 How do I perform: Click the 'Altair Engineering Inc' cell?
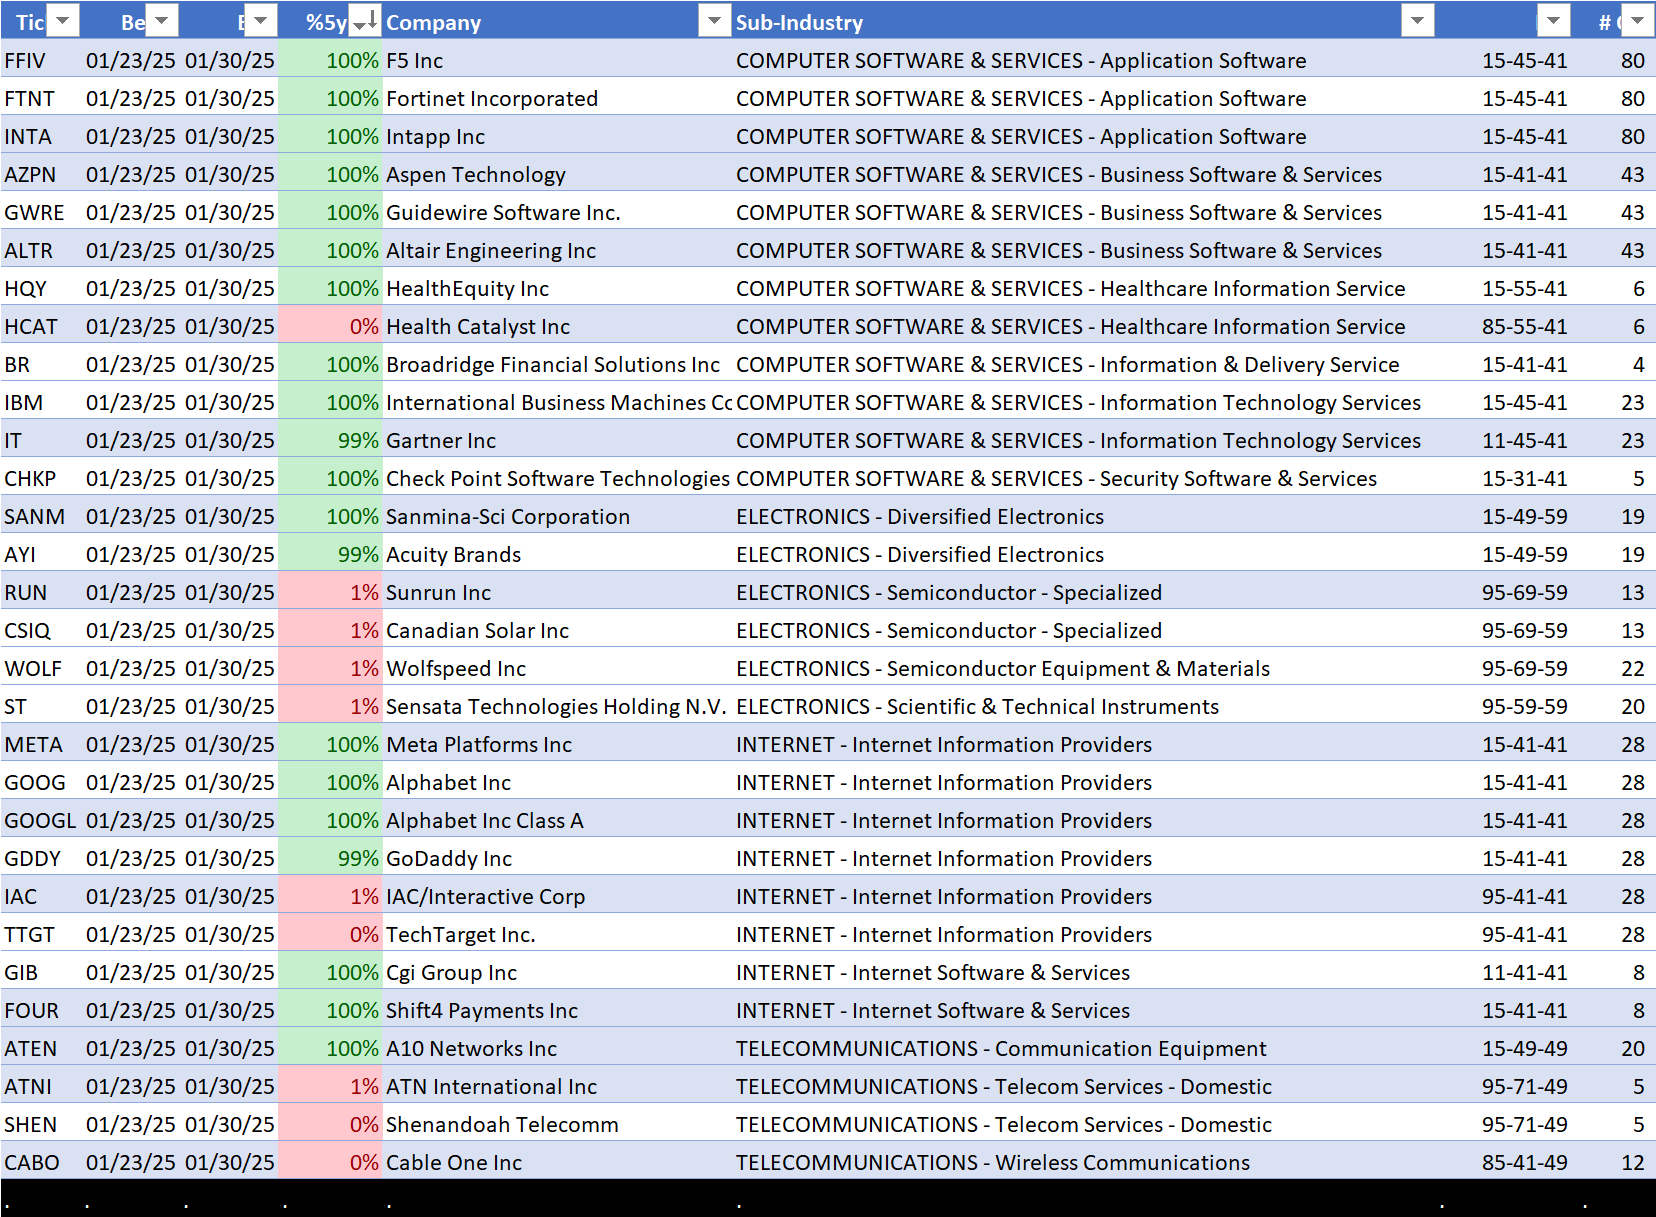(557, 250)
